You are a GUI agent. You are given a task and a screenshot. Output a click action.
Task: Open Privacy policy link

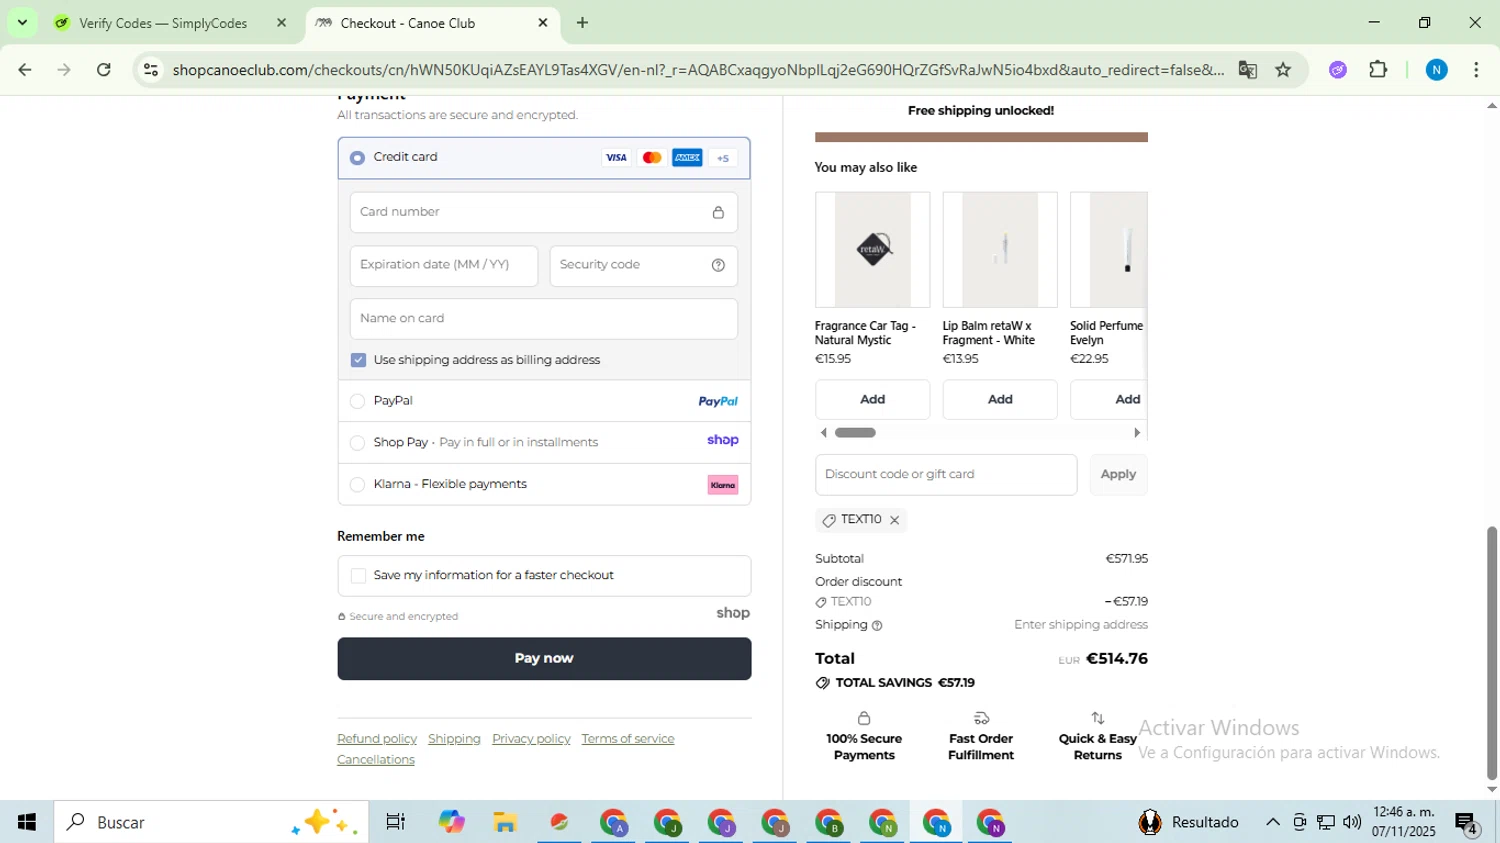[531, 739]
